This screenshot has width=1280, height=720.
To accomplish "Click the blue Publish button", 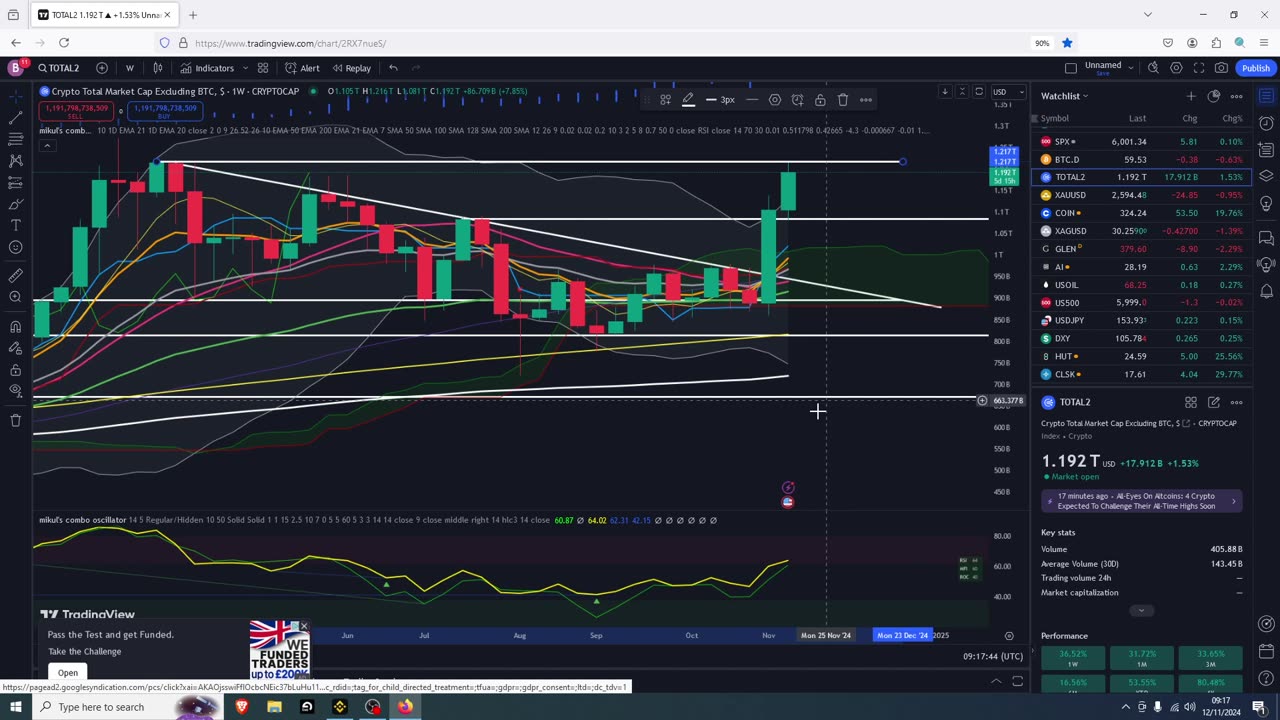I will click(1255, 68).
